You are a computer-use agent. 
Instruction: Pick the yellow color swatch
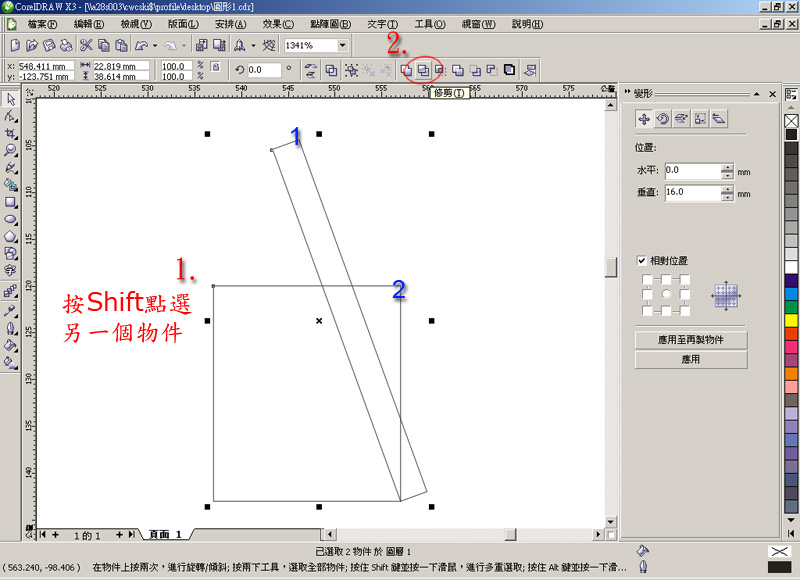coord(791,320)
